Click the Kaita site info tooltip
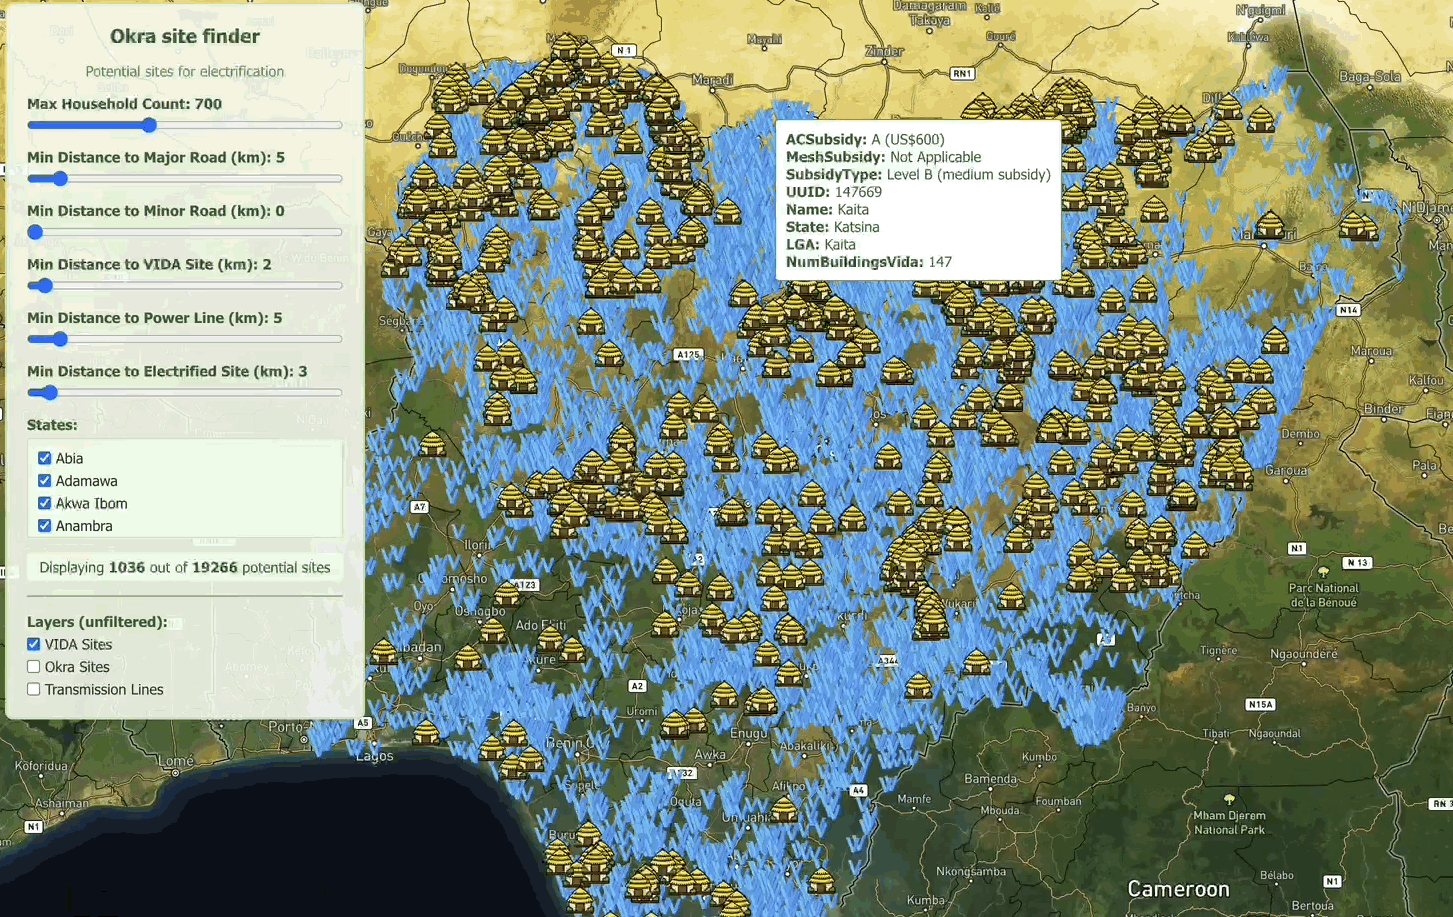 [917, 200]
